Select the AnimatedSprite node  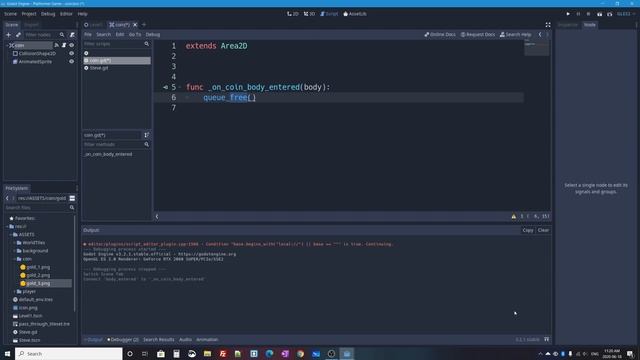point(35,62)
